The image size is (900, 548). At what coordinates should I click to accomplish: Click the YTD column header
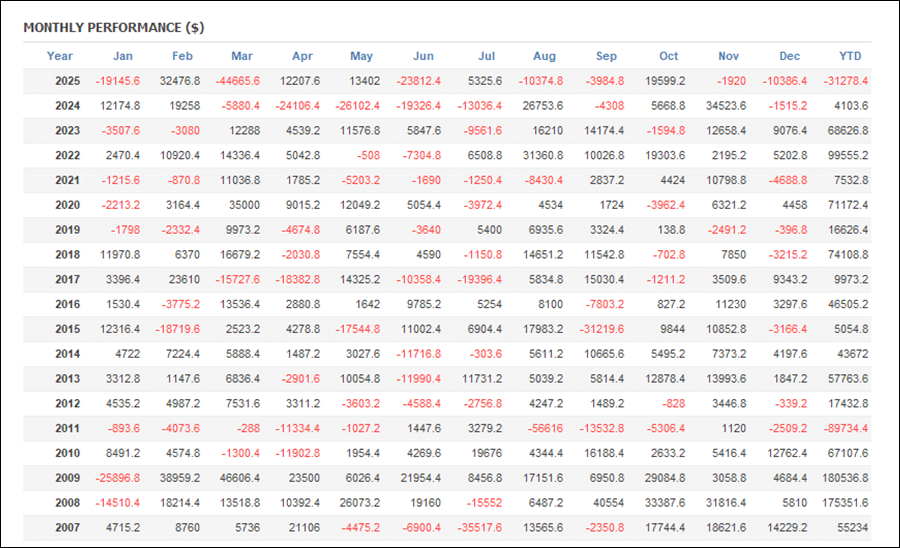click(x=850, y=56)
